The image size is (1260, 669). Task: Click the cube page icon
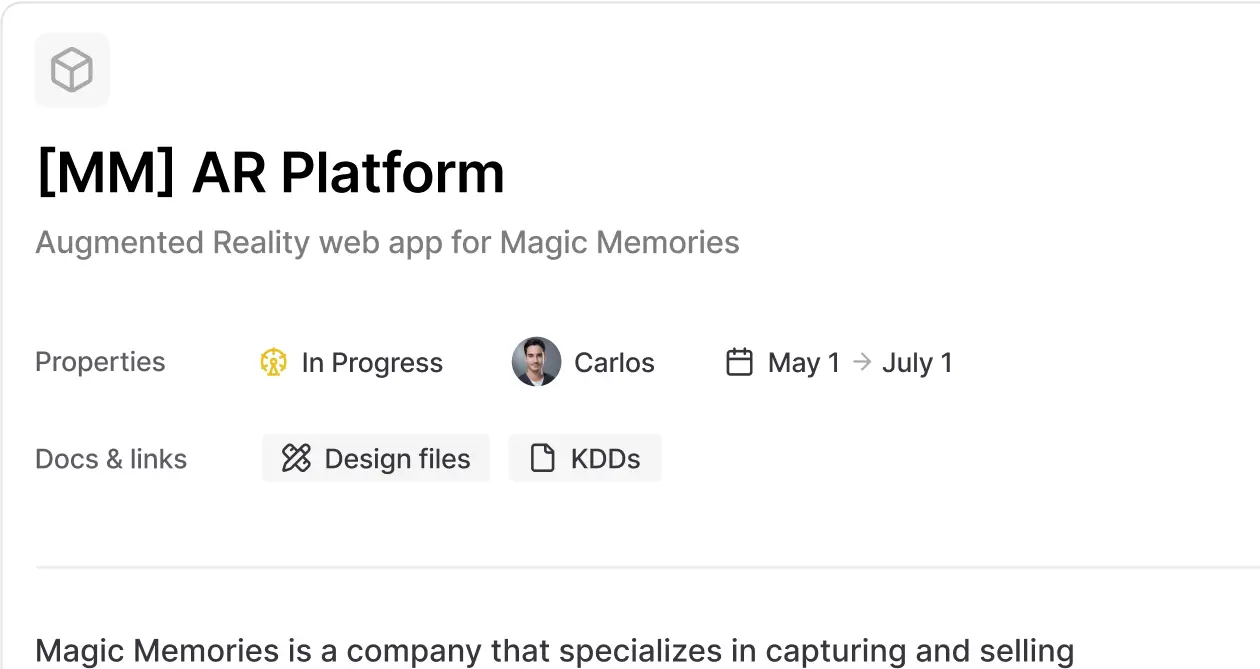click(71, 69)
